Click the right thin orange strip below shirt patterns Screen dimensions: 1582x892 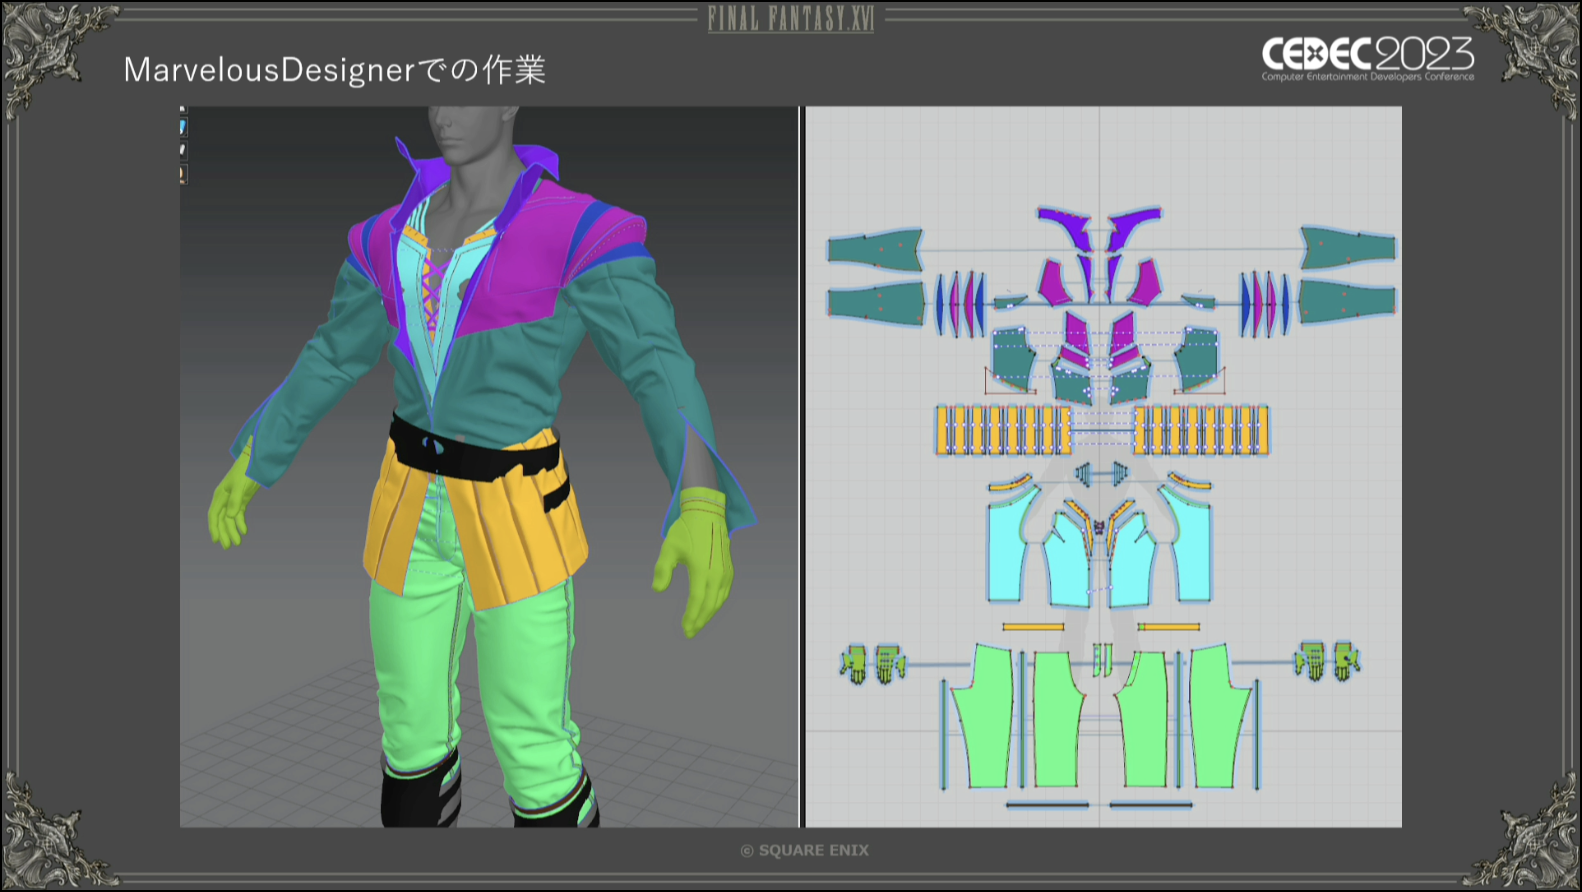1169,627
